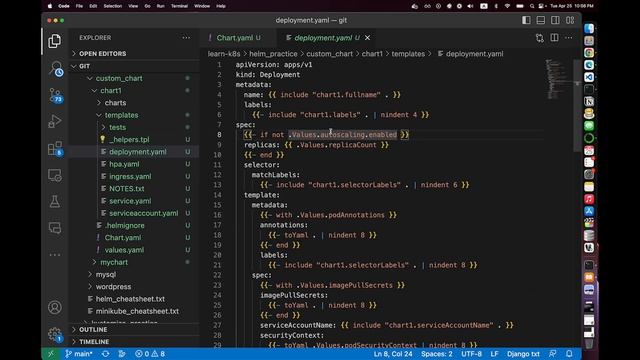Open Explorer panel more actions ellipsis
Screen dimensions: 640x360
186,38
